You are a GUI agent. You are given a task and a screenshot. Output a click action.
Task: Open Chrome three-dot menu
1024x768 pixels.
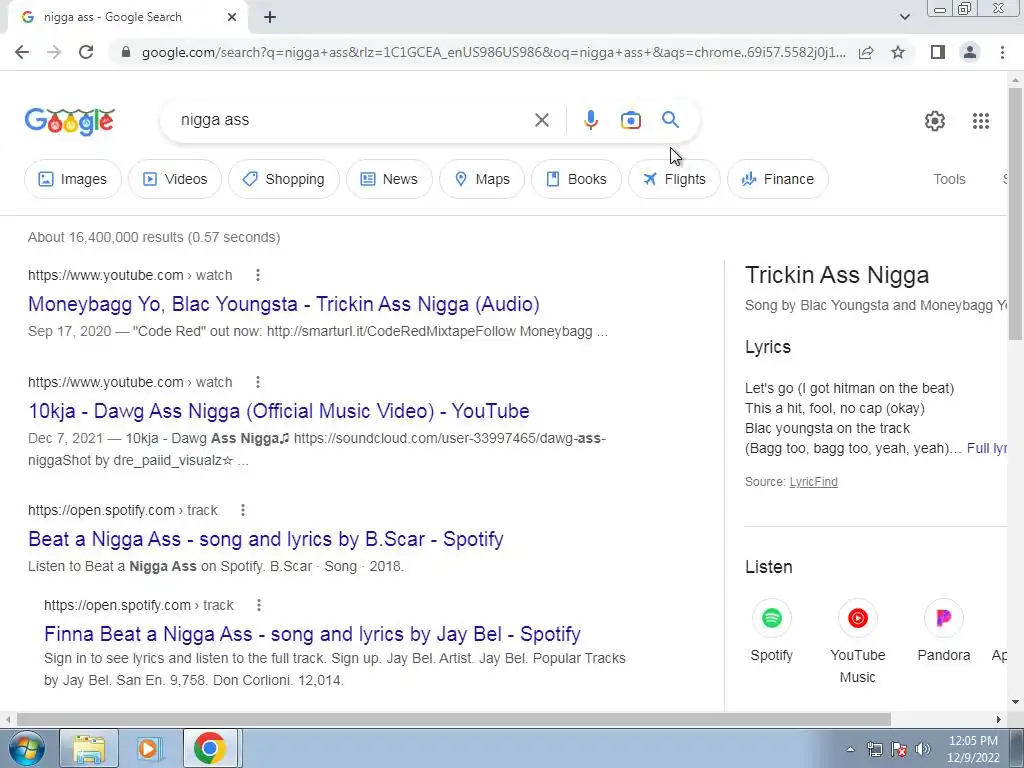1002,52
